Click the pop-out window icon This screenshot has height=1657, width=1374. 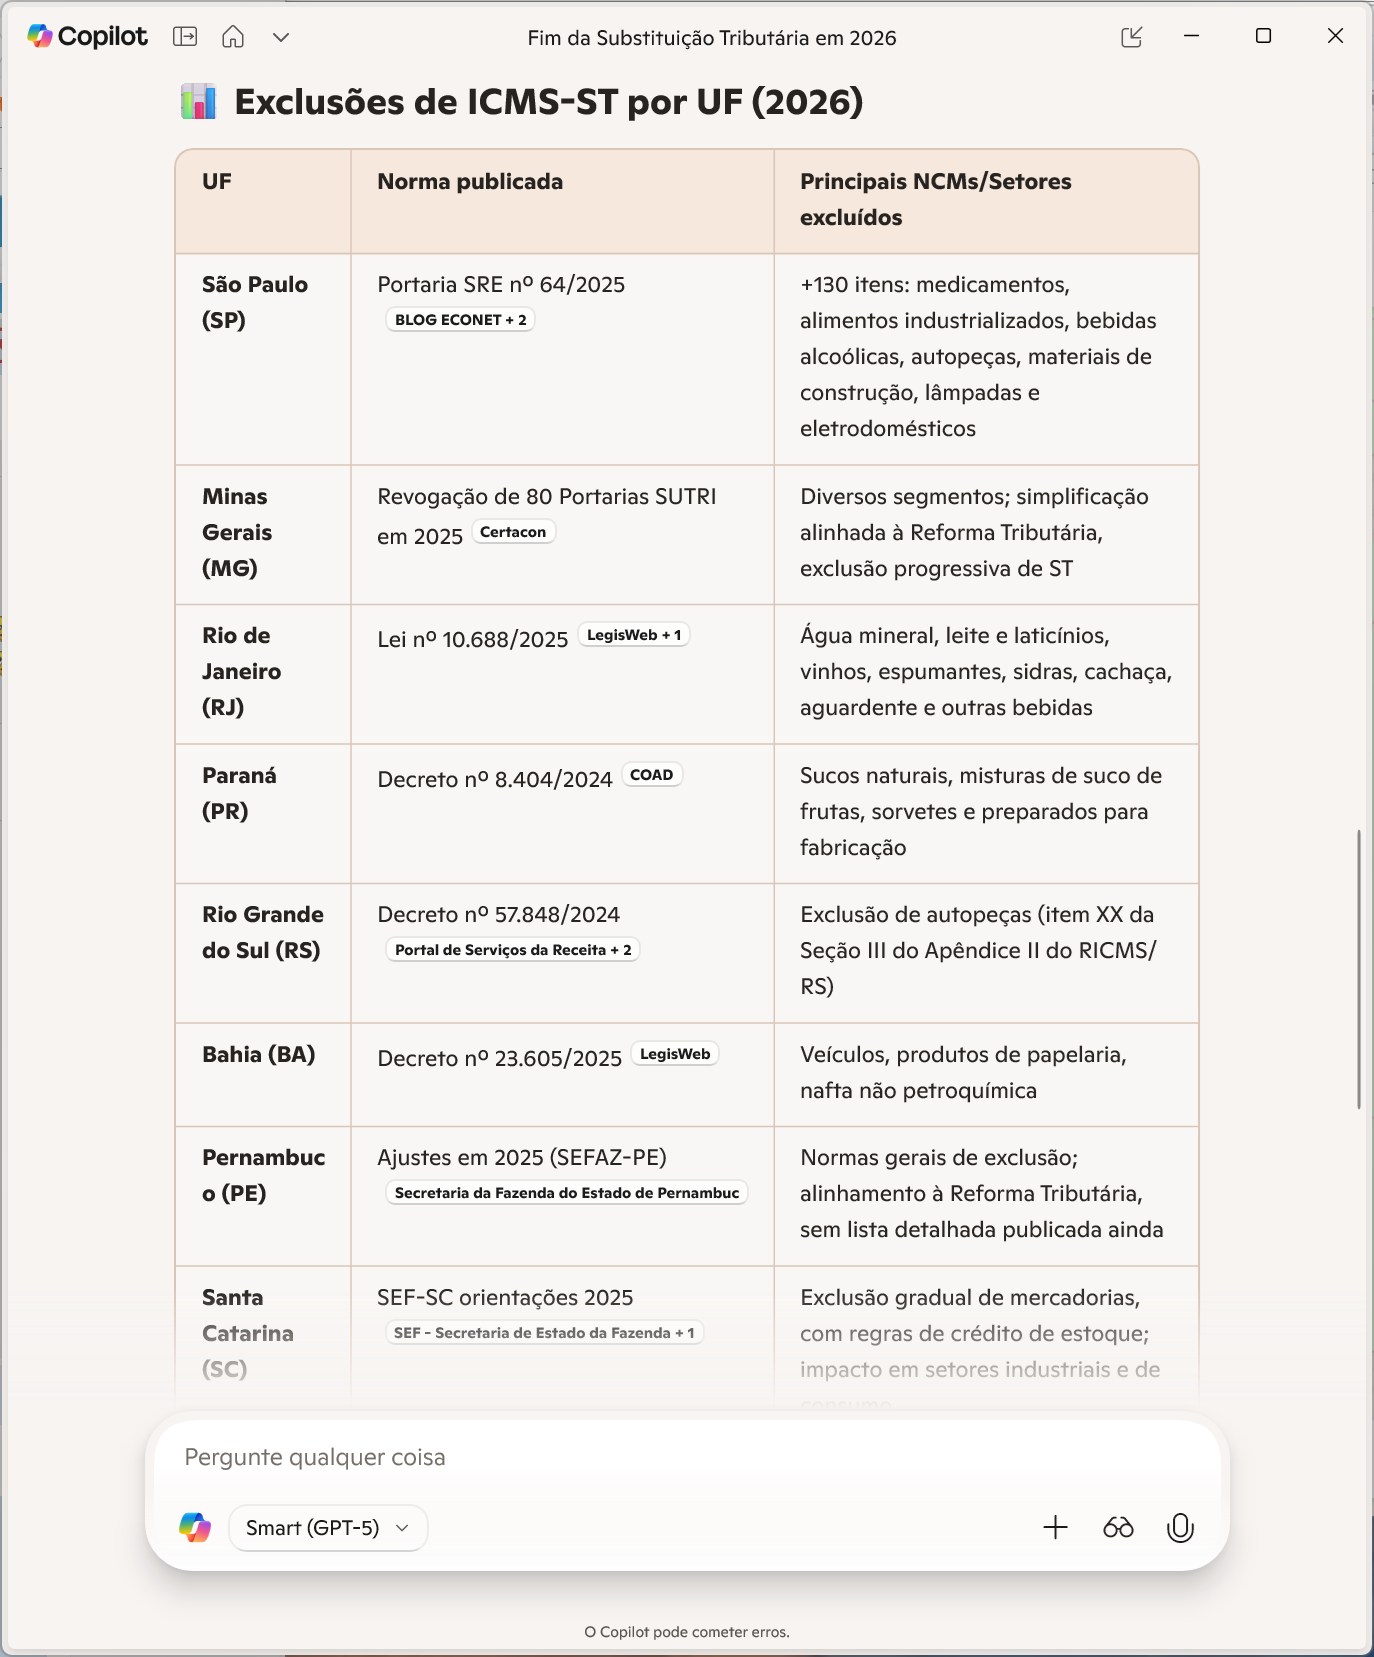1131,37
